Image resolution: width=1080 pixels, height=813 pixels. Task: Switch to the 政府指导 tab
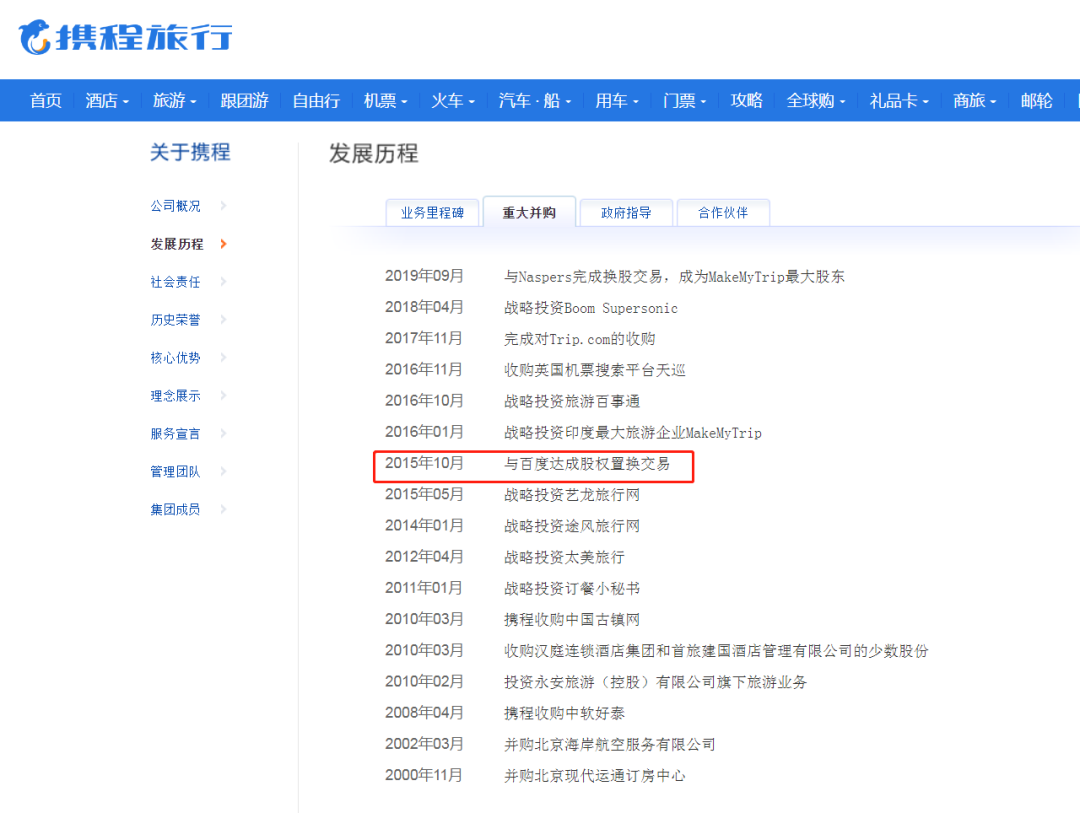[626, 212]
